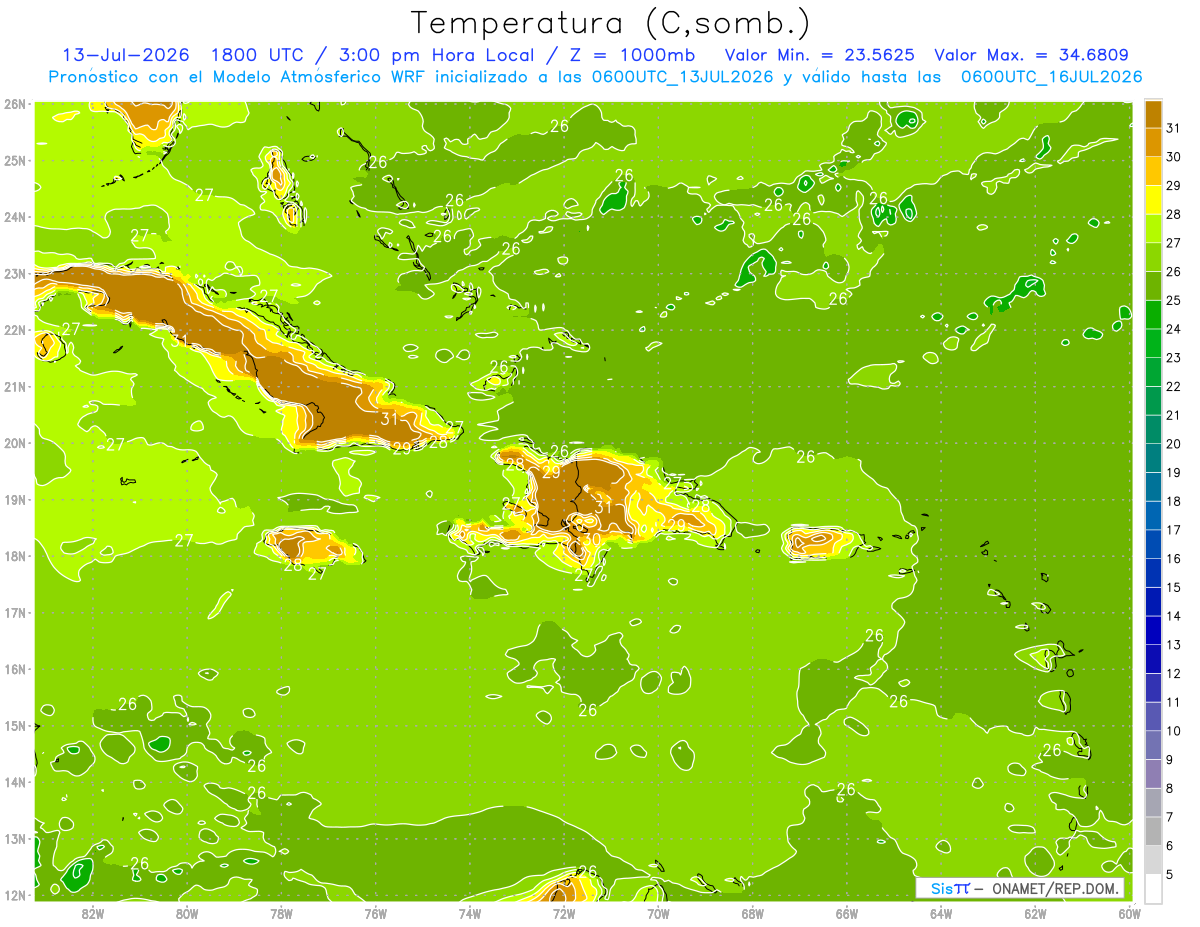Click the color scale label '15'
This screenshot has width=1200, height=927.
click(1174, 587)
